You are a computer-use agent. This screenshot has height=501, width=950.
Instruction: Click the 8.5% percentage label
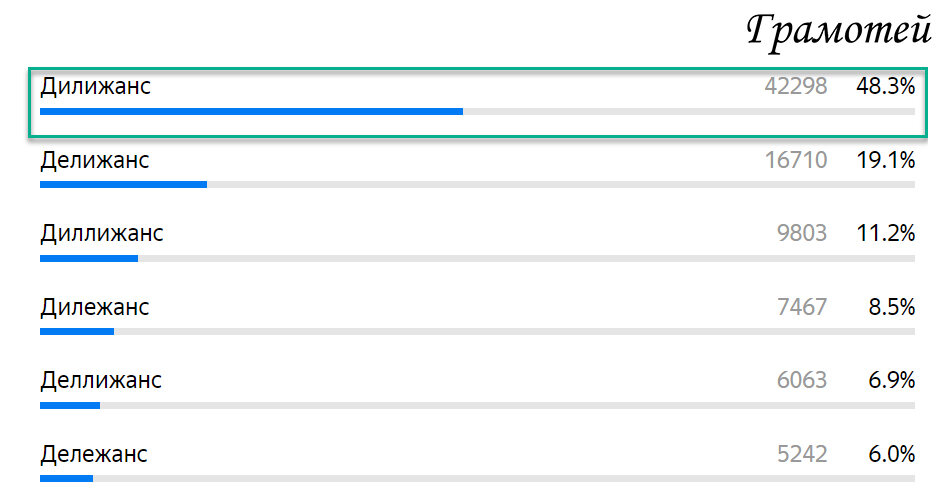(x=891, y=308)
